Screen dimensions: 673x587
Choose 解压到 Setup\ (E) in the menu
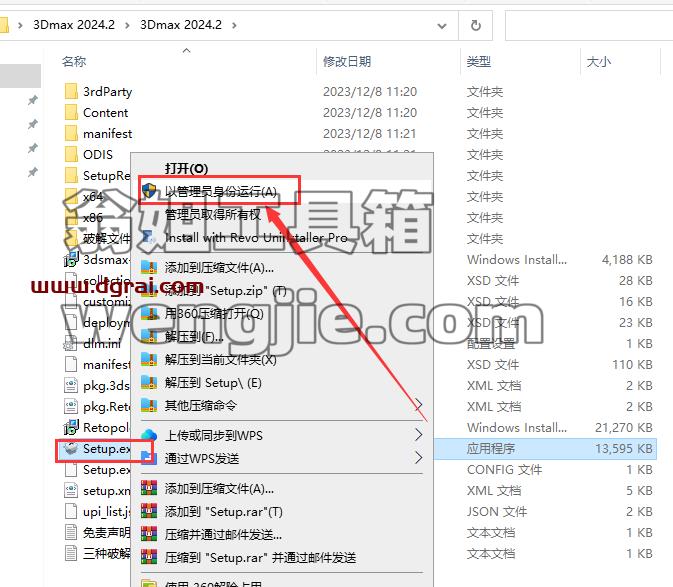[213, 382]
